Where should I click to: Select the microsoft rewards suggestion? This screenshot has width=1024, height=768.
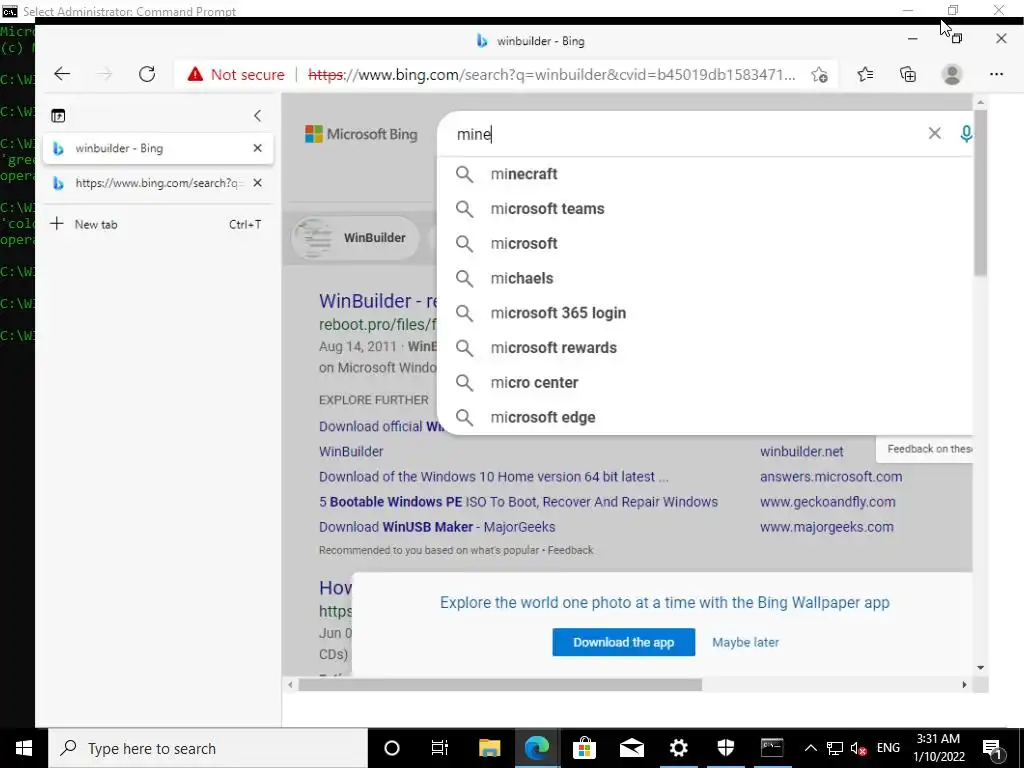pyautogui.click(x=705, y=347)
